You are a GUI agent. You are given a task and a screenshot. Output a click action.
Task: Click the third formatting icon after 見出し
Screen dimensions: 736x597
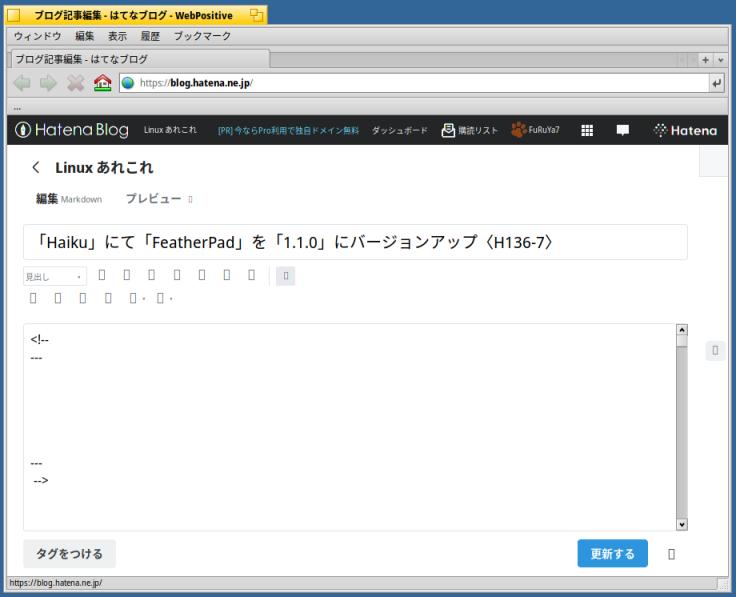152,275
